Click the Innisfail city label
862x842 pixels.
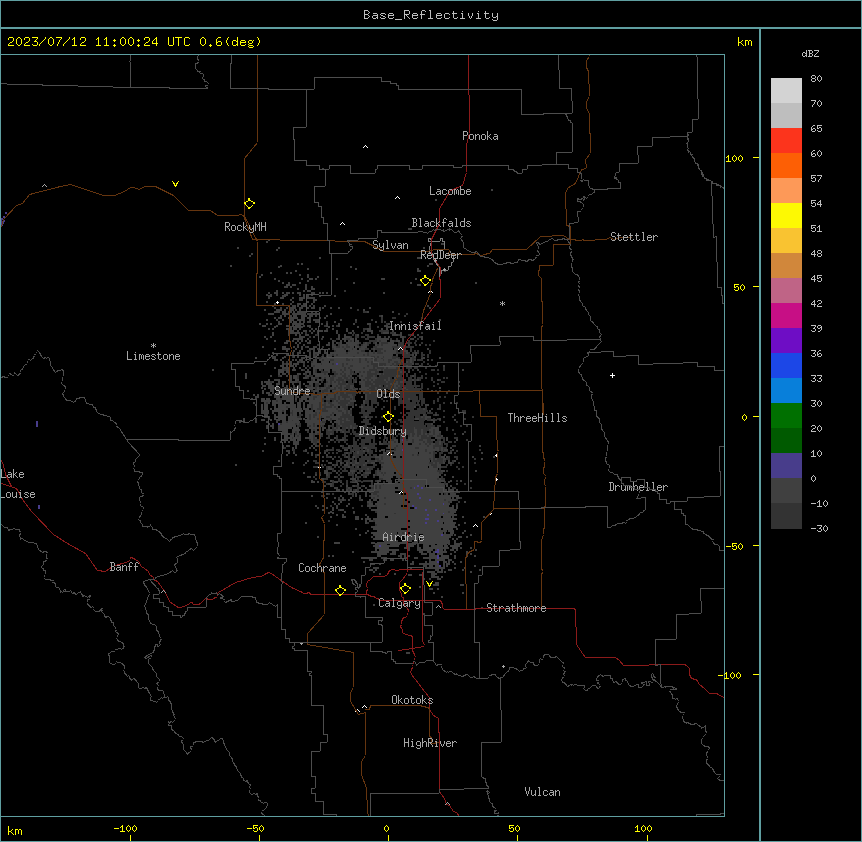pos(415,326)
